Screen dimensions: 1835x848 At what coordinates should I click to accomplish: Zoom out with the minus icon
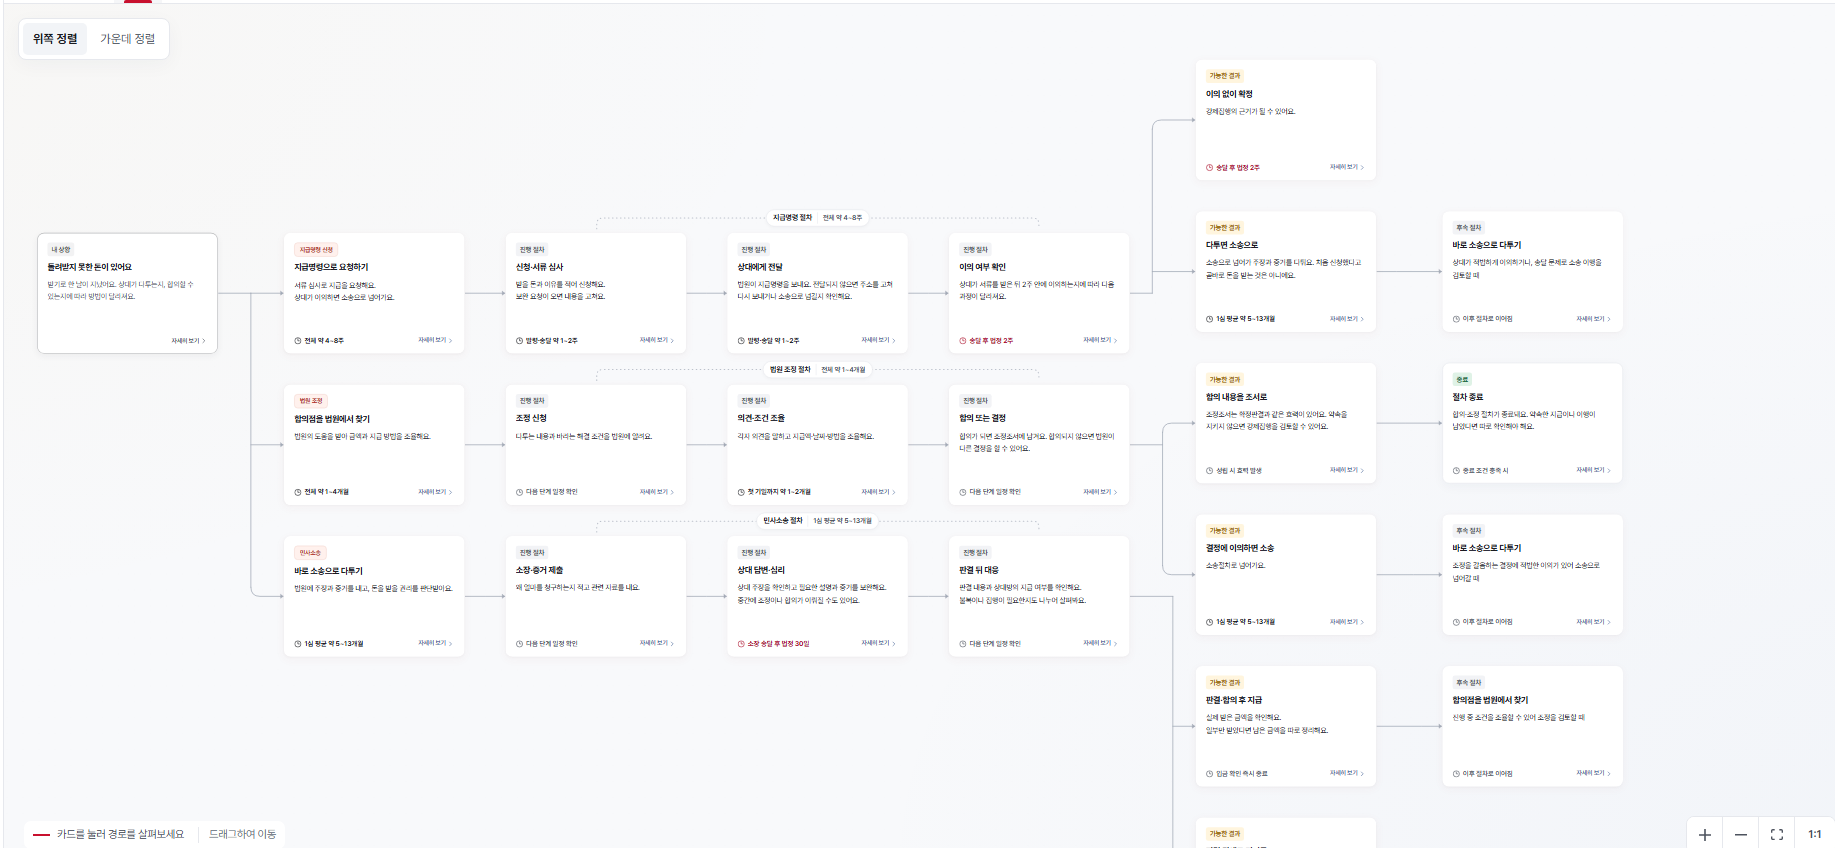click(x=1741, y=834)
